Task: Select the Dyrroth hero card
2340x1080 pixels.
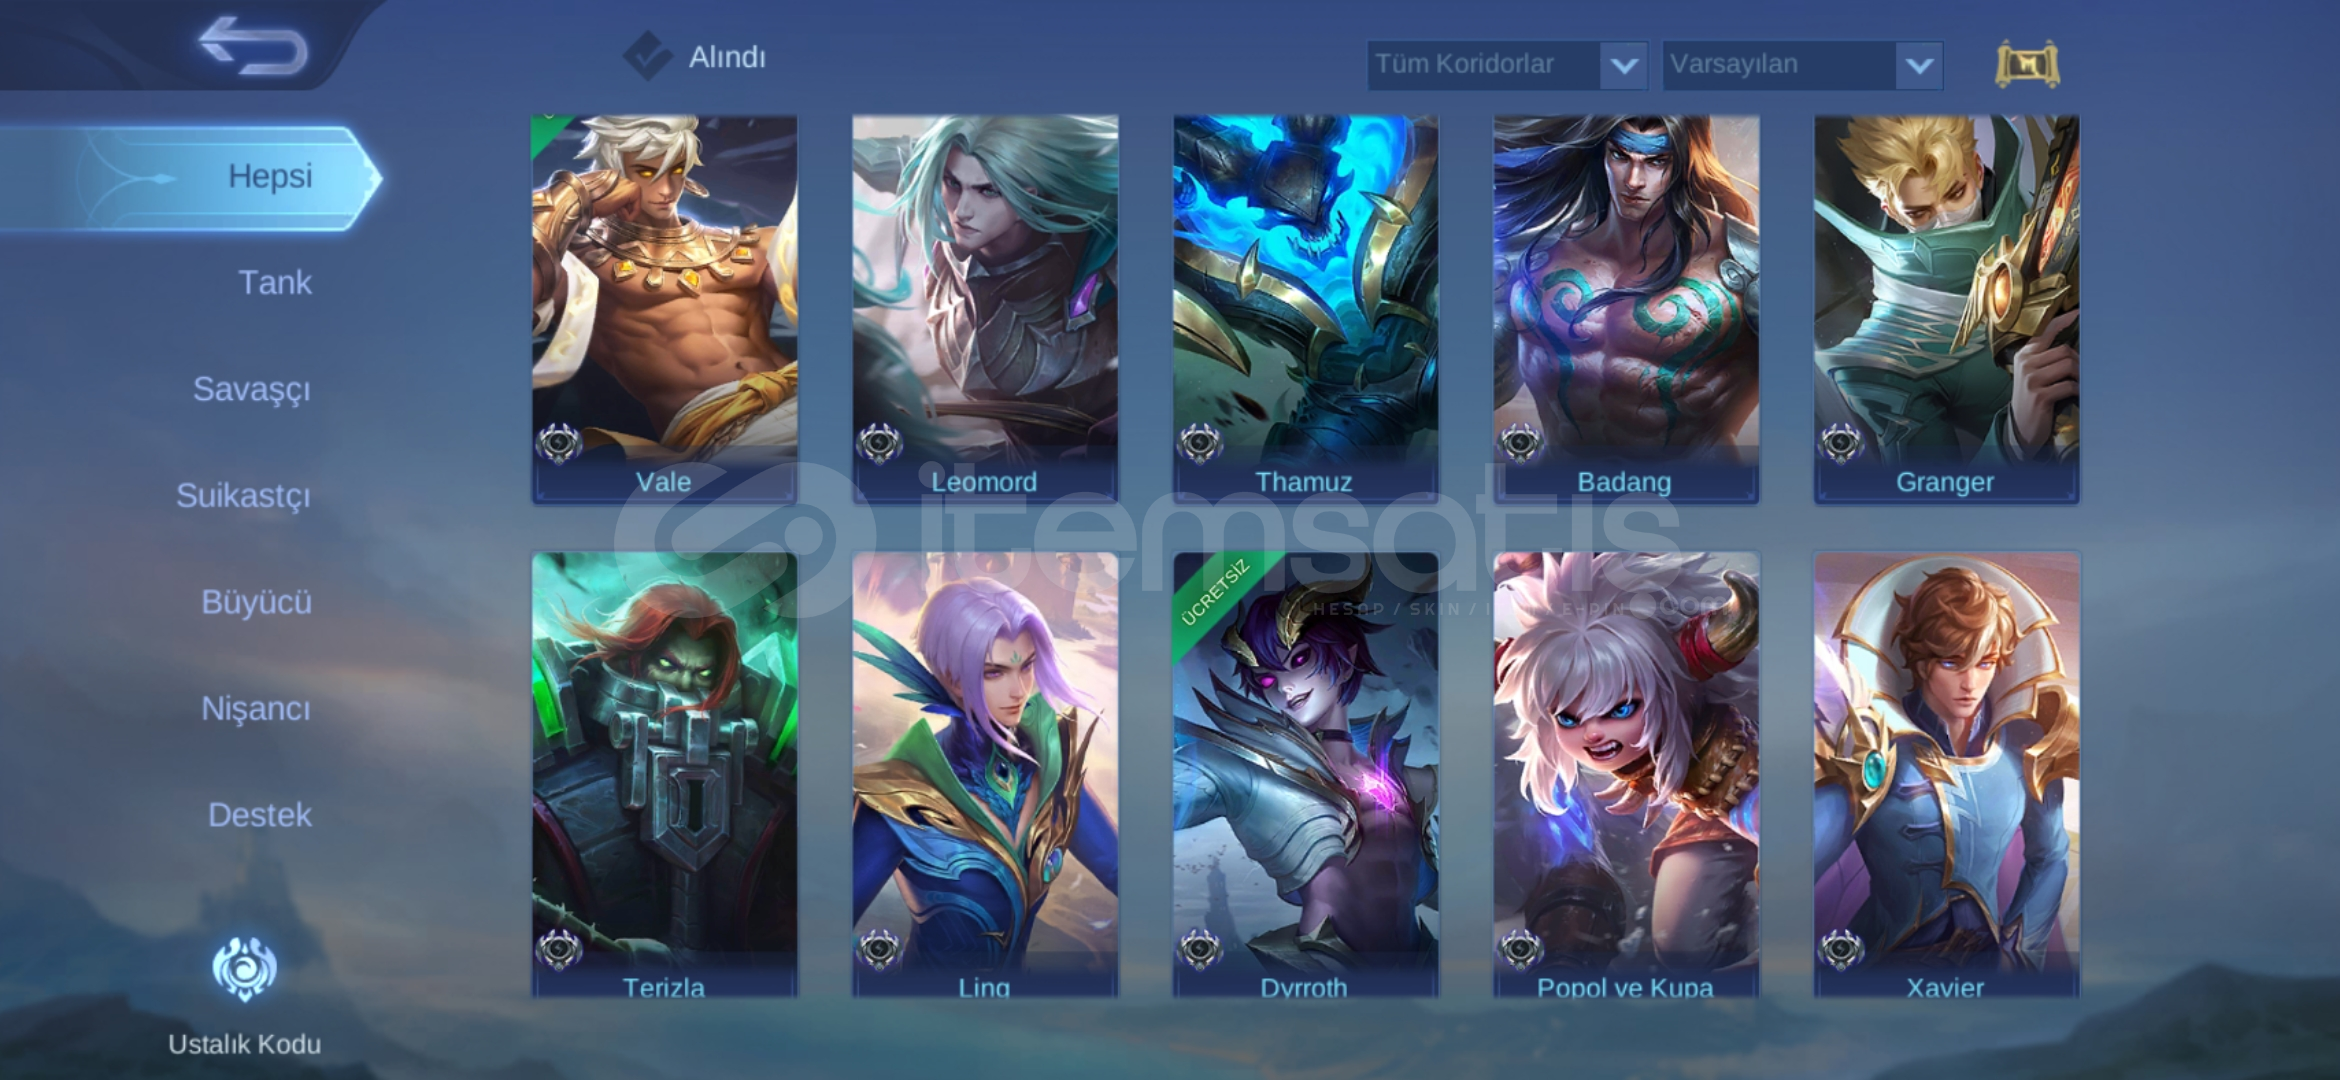Action: [x=1305, y=775]
